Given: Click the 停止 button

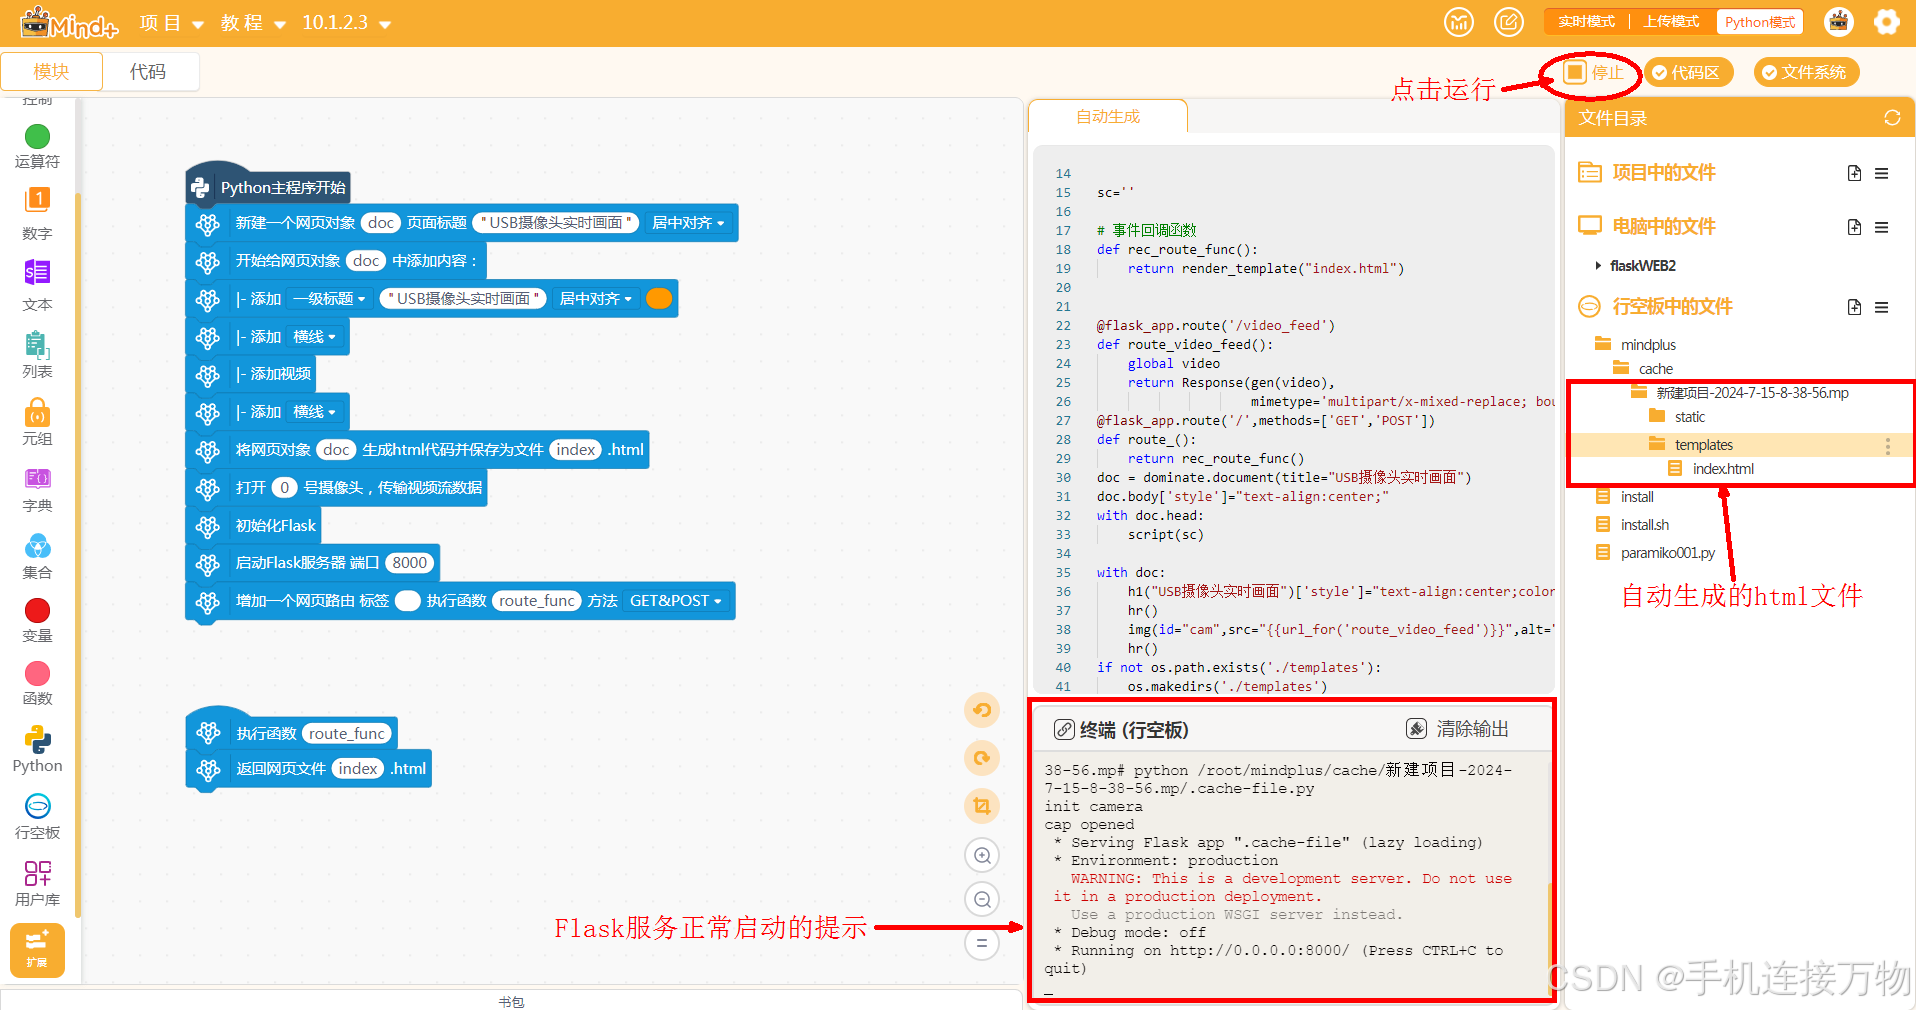Looking at the screenshot, I should 1594,73.
